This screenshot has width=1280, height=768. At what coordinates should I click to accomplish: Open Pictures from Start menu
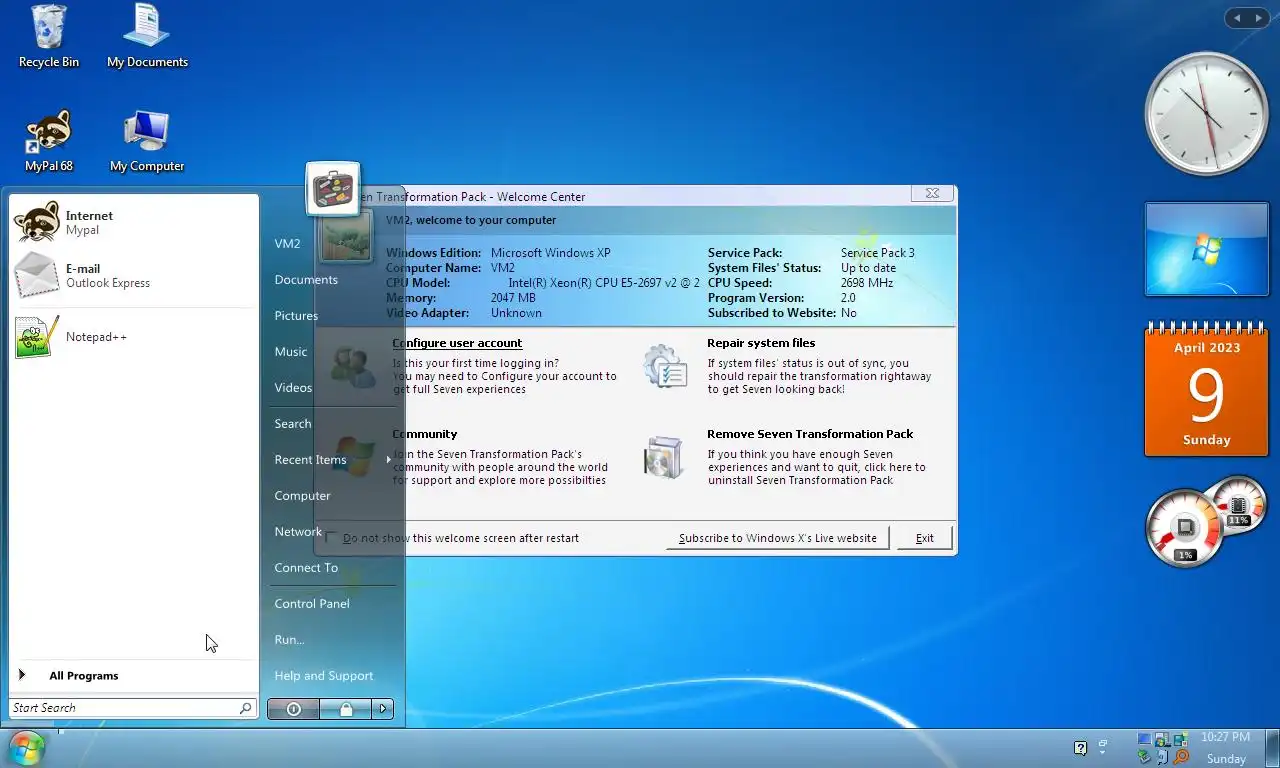[x=296, y=315]
